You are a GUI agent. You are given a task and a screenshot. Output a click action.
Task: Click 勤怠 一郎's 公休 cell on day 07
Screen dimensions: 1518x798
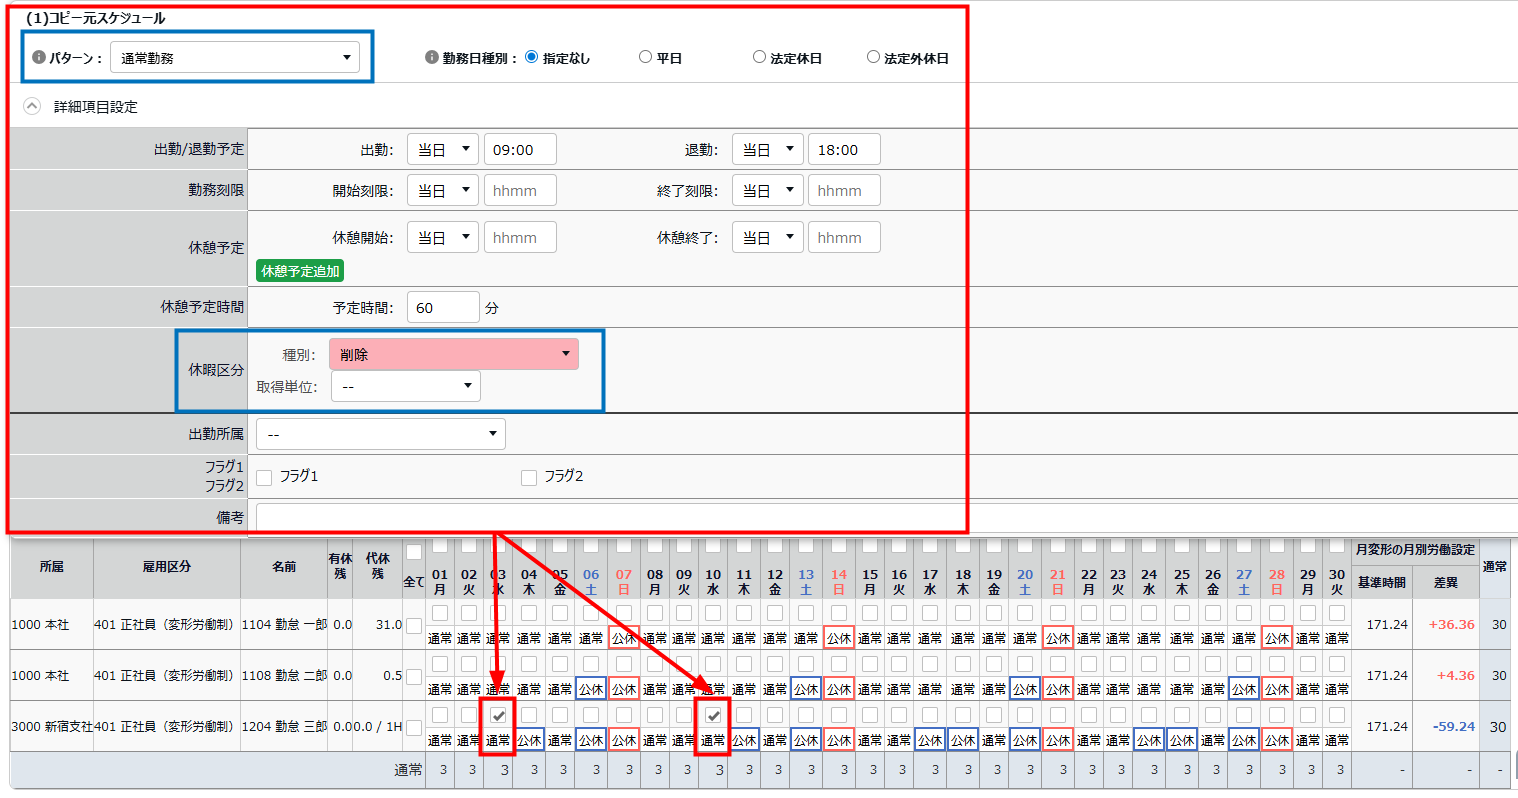[624, 638]
